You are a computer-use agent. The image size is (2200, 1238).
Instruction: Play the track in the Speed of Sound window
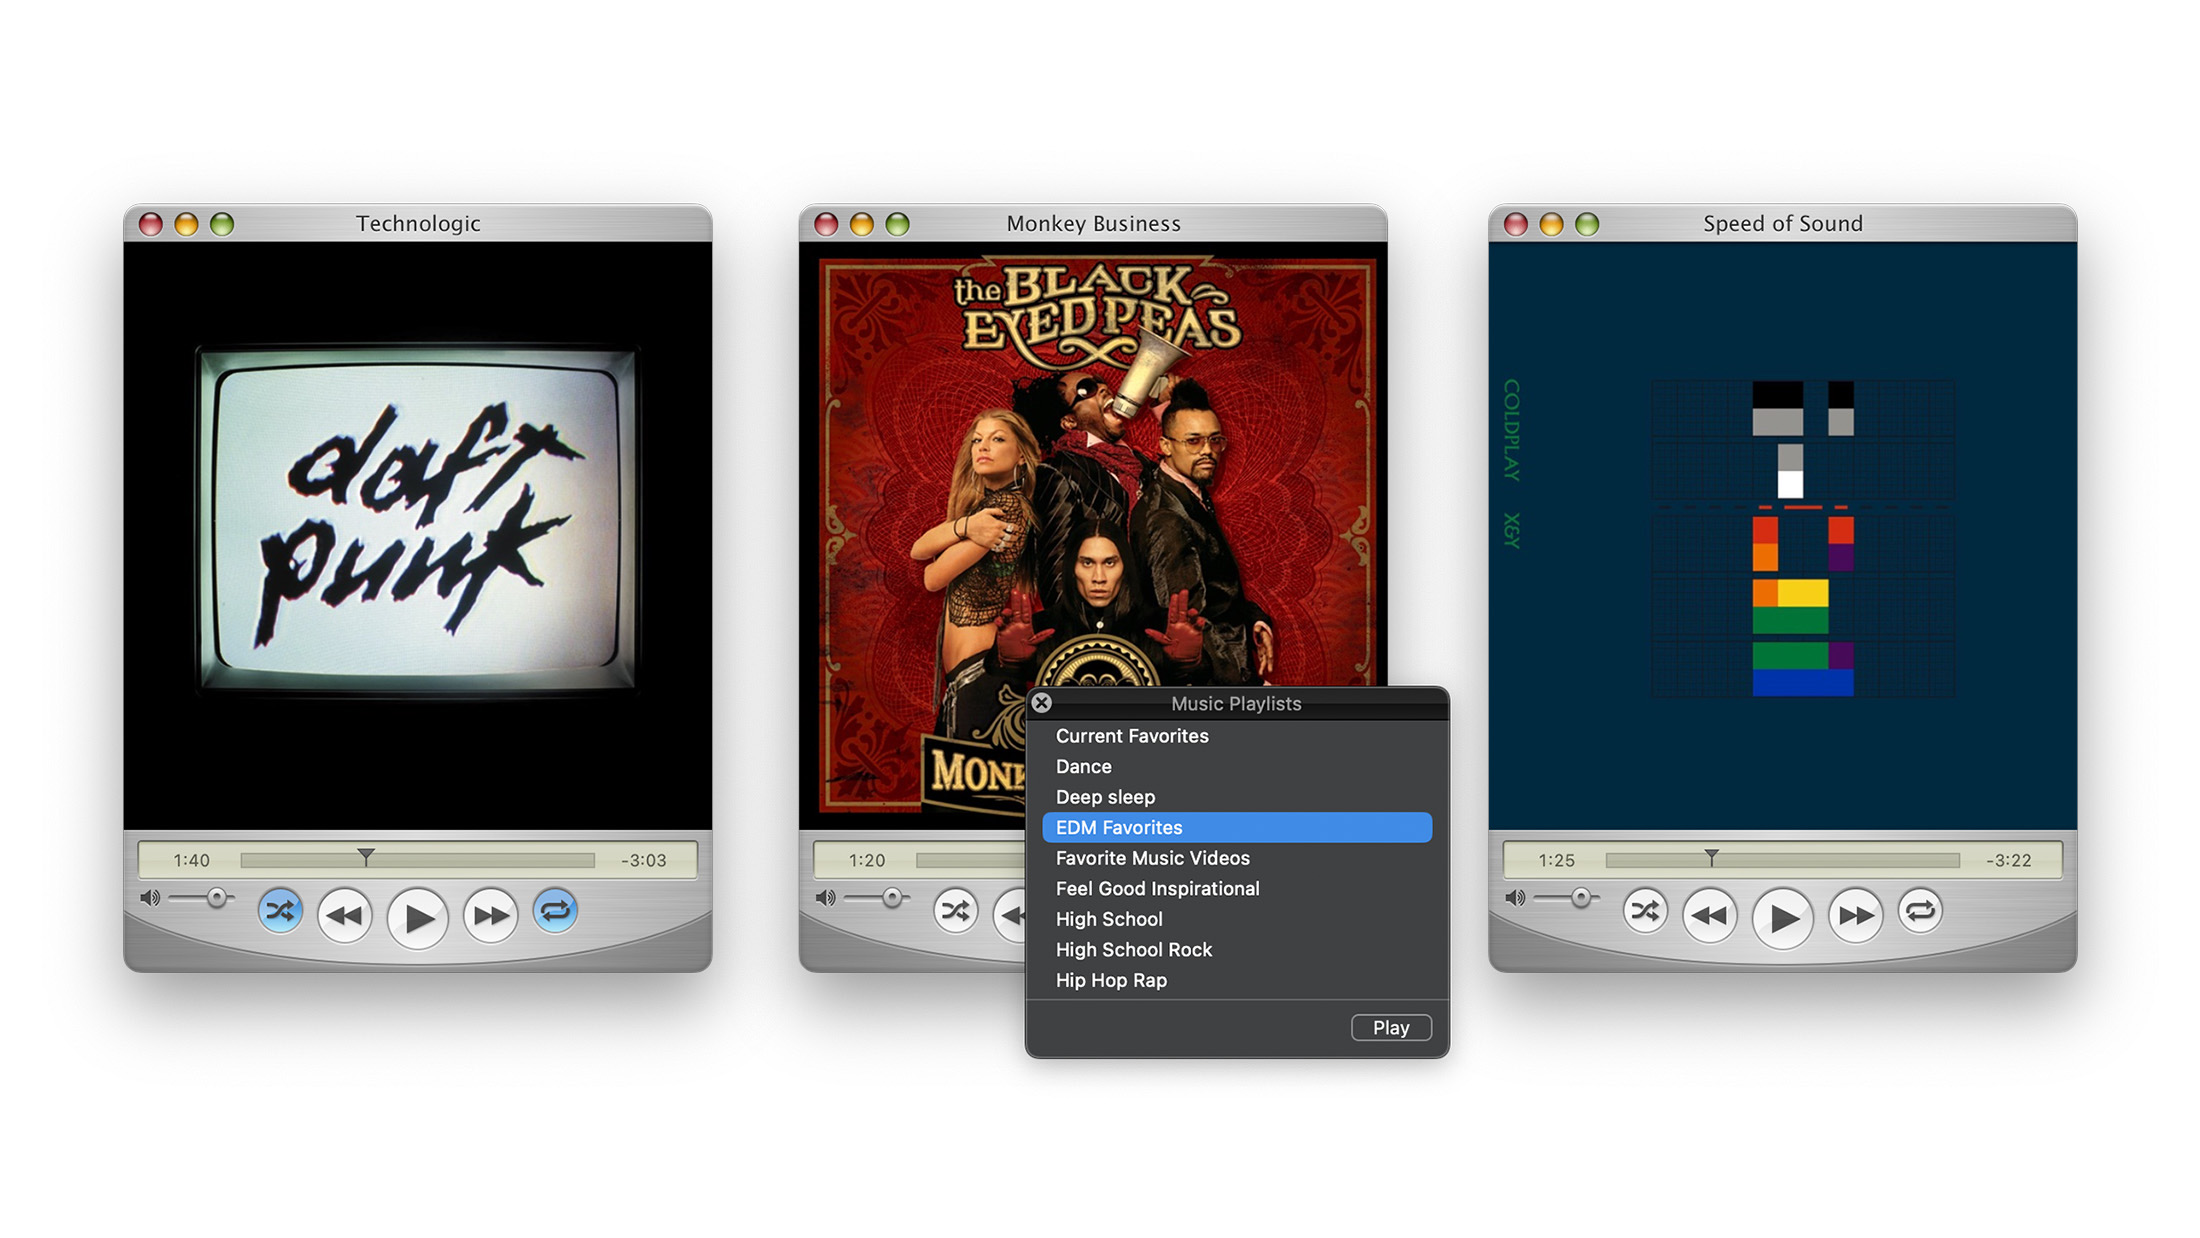coord(1782,916)
